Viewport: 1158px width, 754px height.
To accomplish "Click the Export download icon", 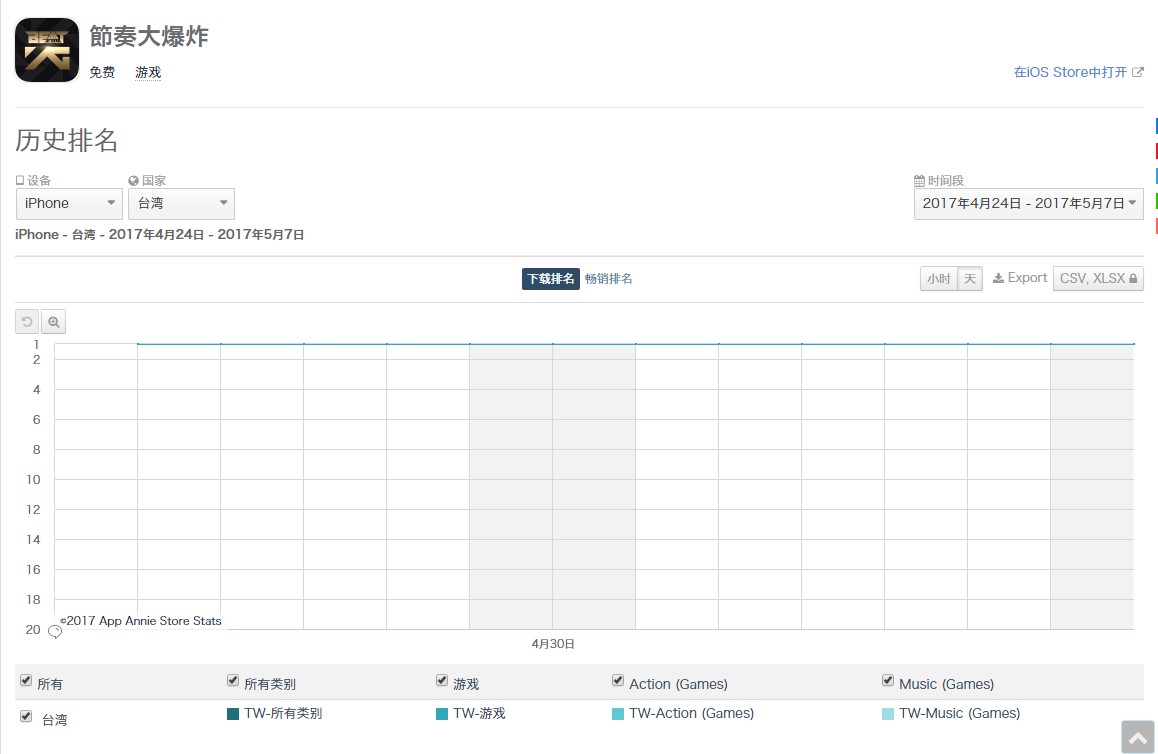I will tap(998, 279).
